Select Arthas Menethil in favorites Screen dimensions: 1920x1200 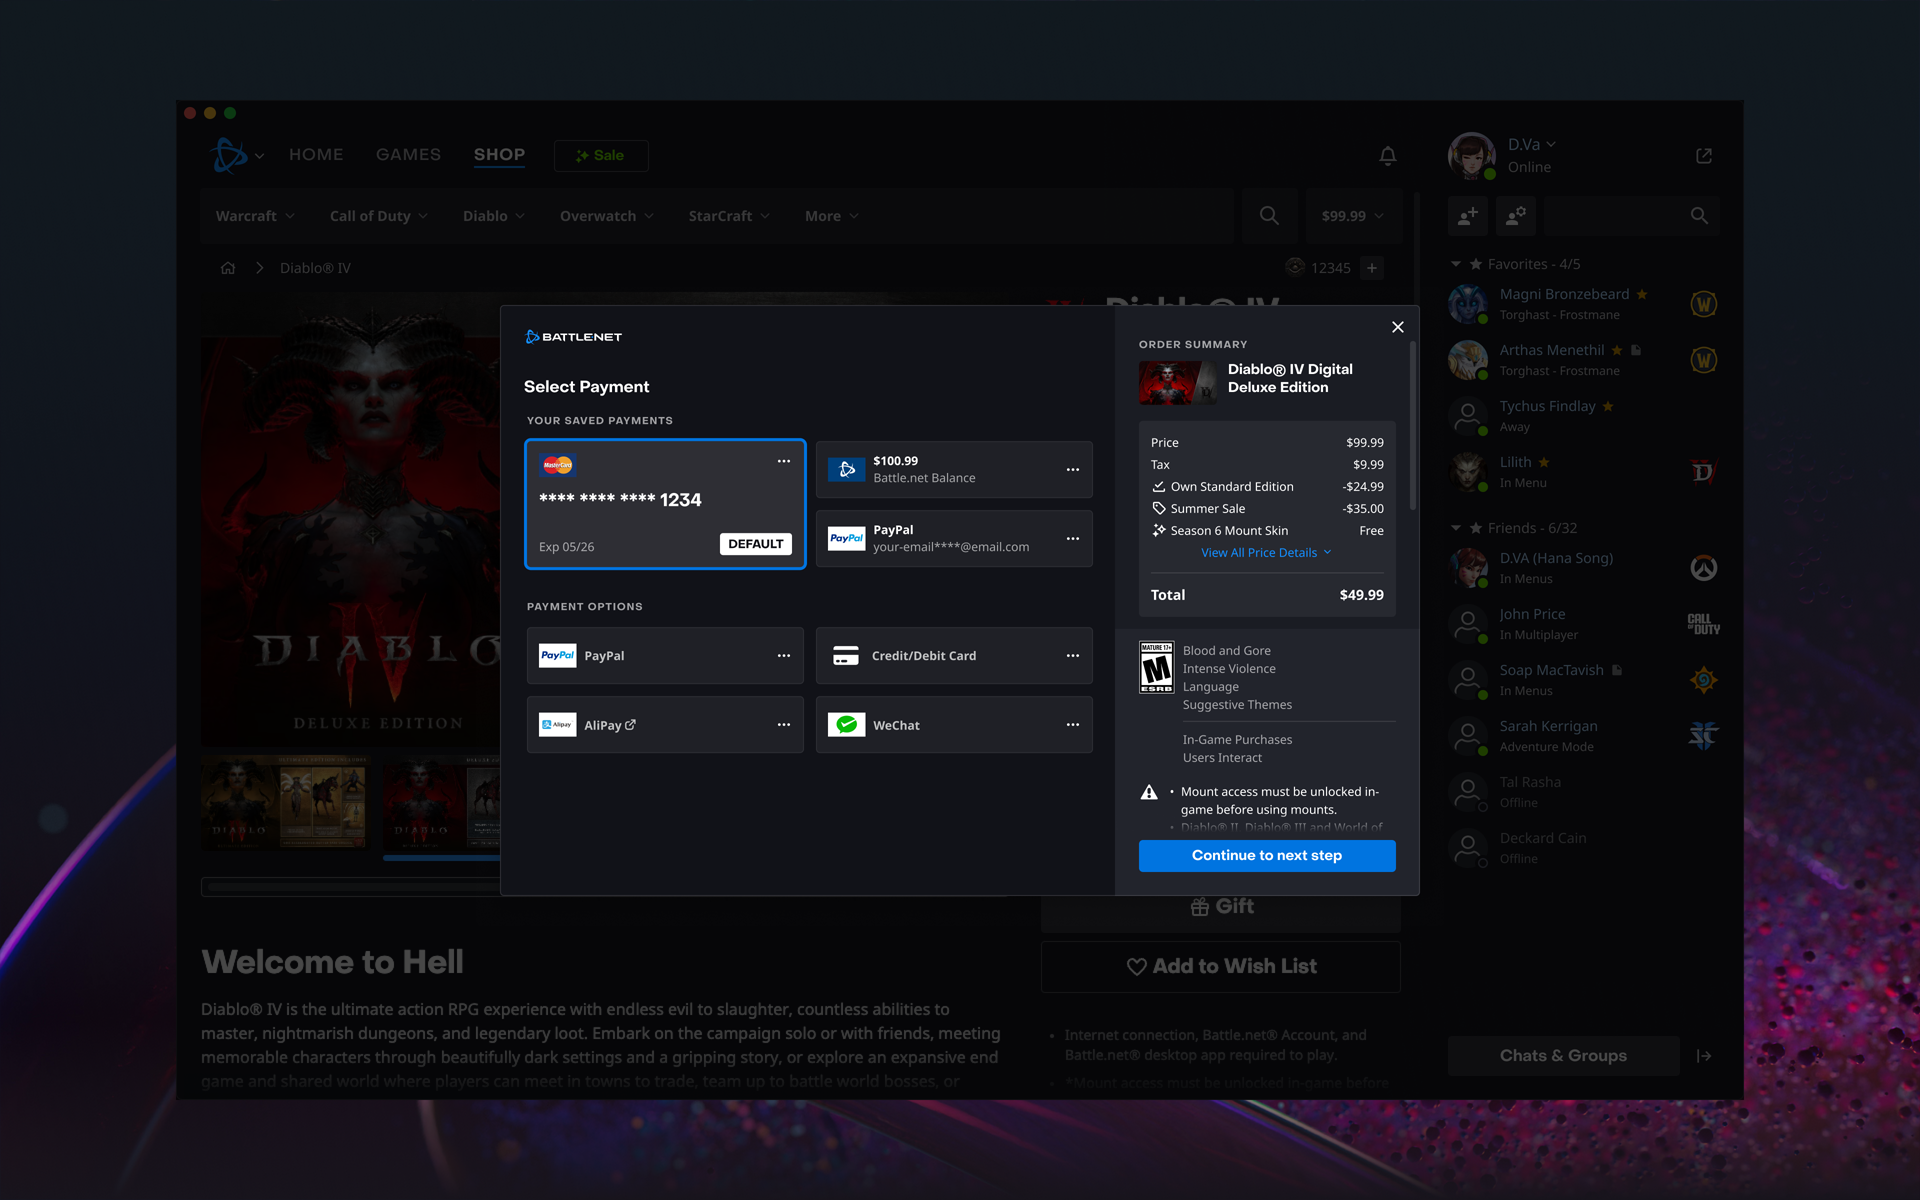tap(1584, 360)
